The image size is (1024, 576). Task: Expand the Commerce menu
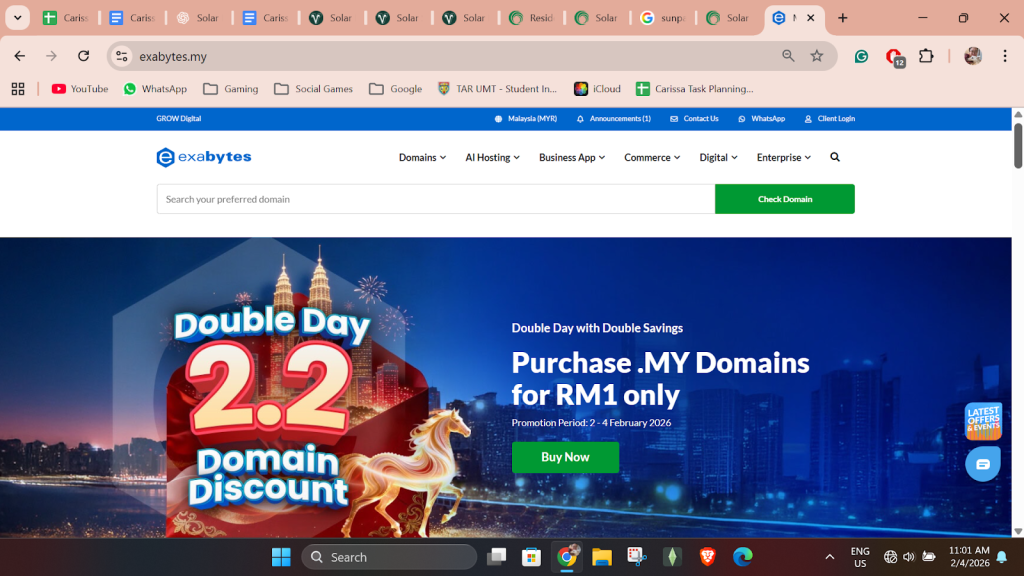(652, 157)
